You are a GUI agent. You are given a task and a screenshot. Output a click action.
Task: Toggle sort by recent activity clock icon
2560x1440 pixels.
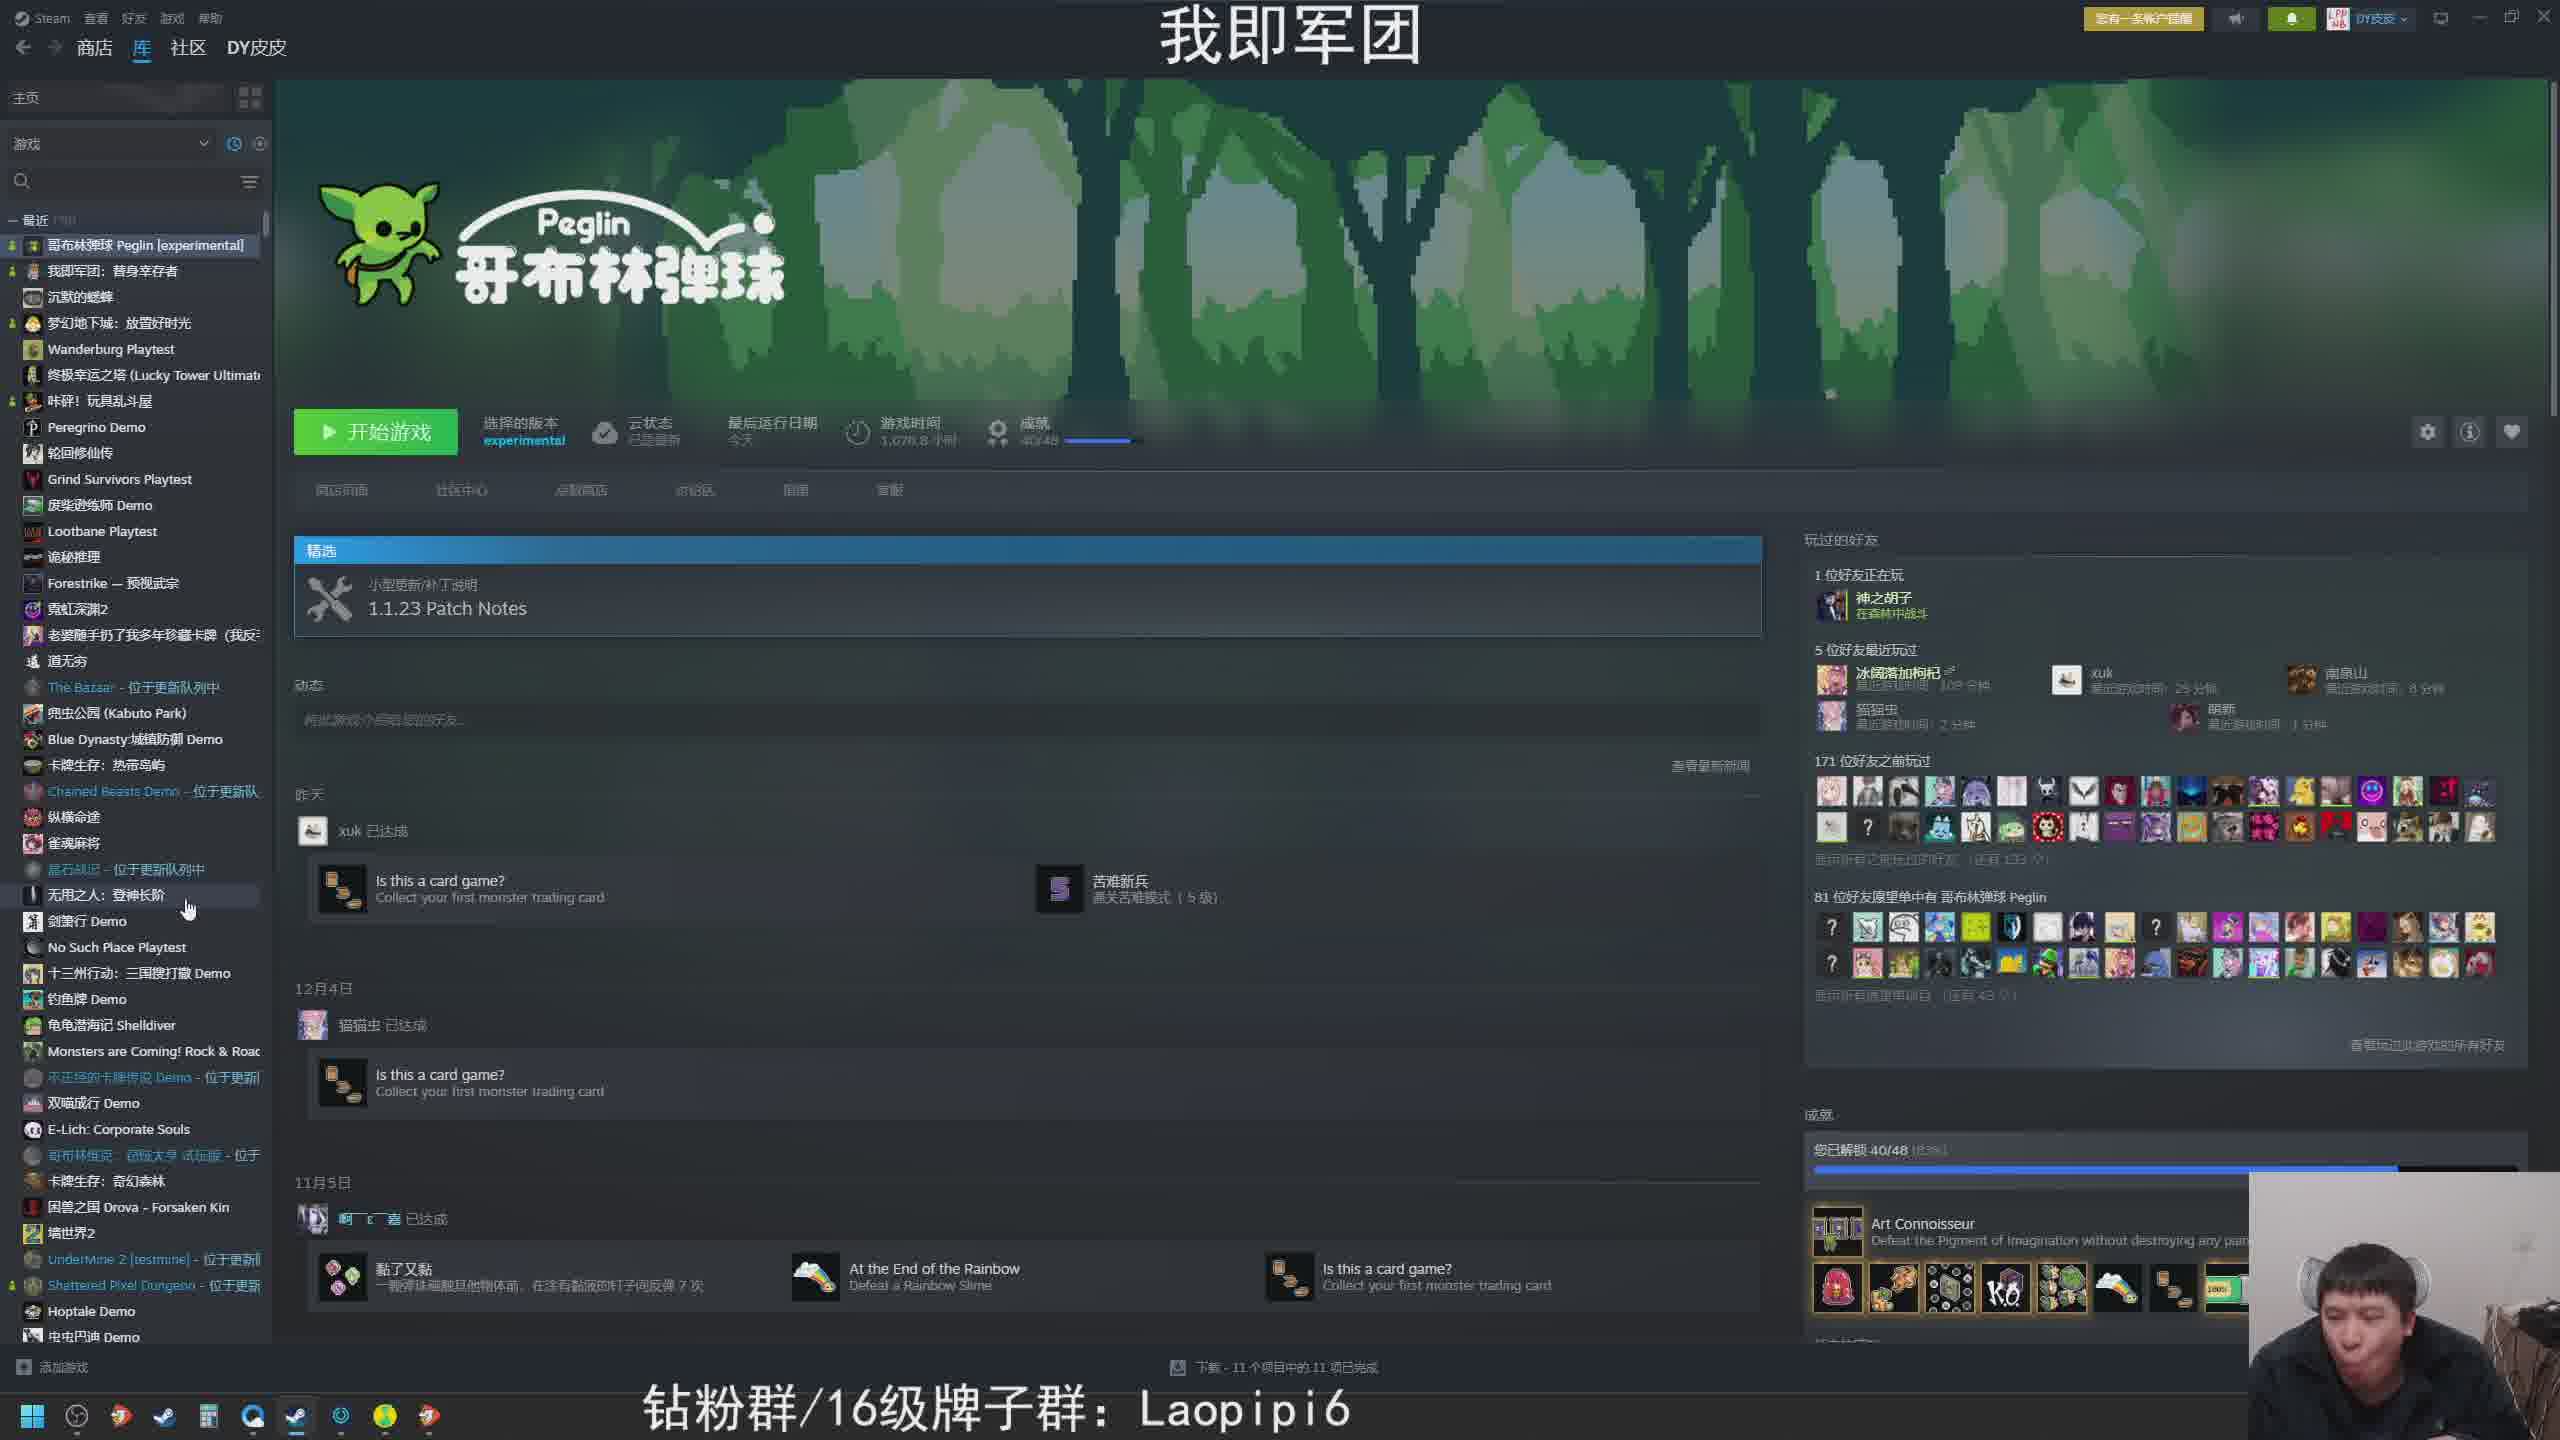pos(234,144)
